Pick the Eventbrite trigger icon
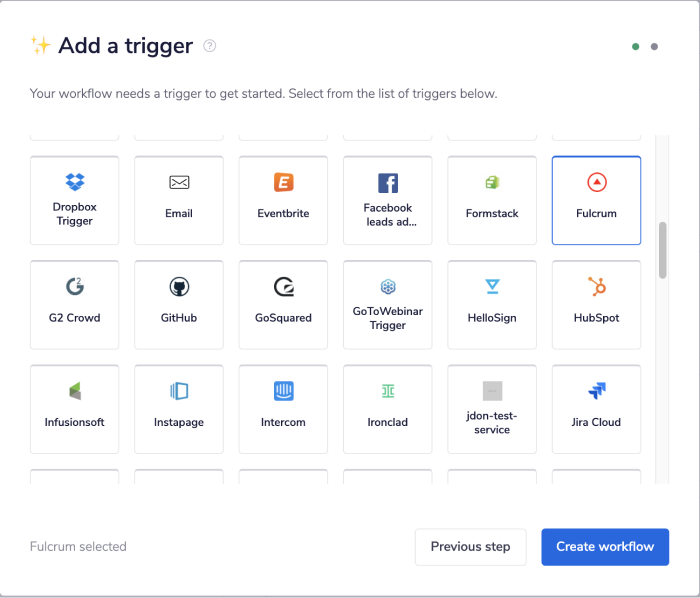Image resolution: width=700 pixels, height=598 pixels. pos(283,182)
